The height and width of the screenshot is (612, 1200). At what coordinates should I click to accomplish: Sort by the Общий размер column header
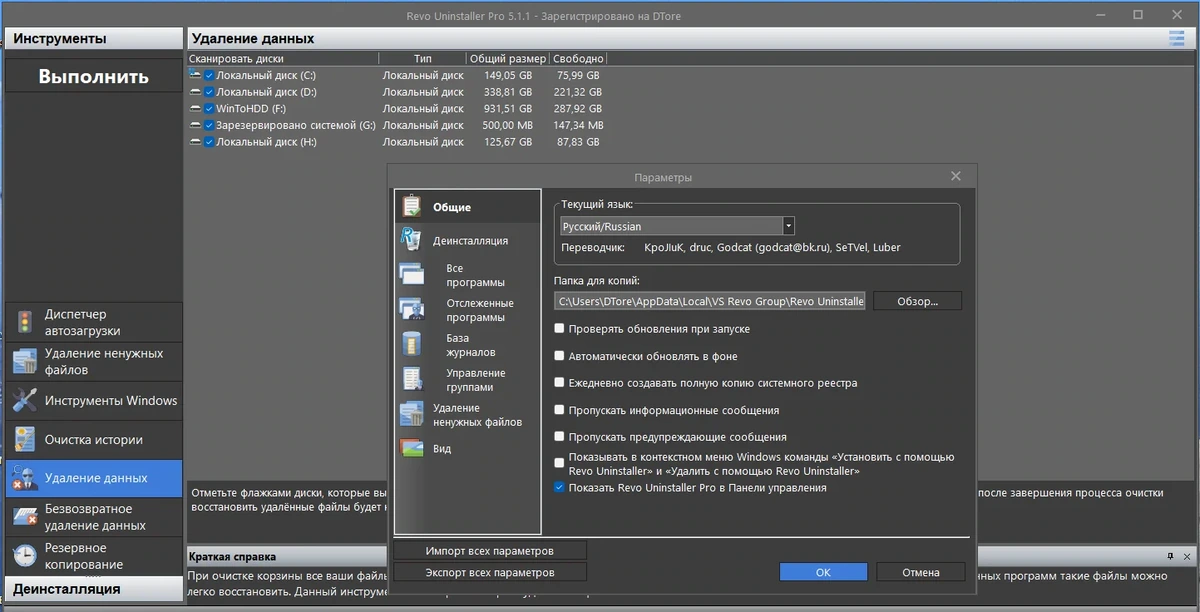click(508, 59)
